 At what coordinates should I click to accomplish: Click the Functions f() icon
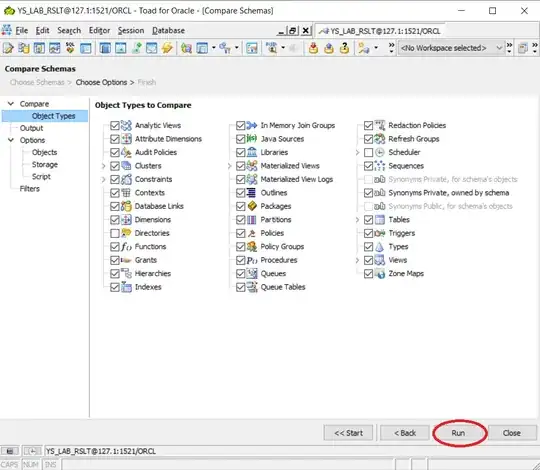coord(126,247)
